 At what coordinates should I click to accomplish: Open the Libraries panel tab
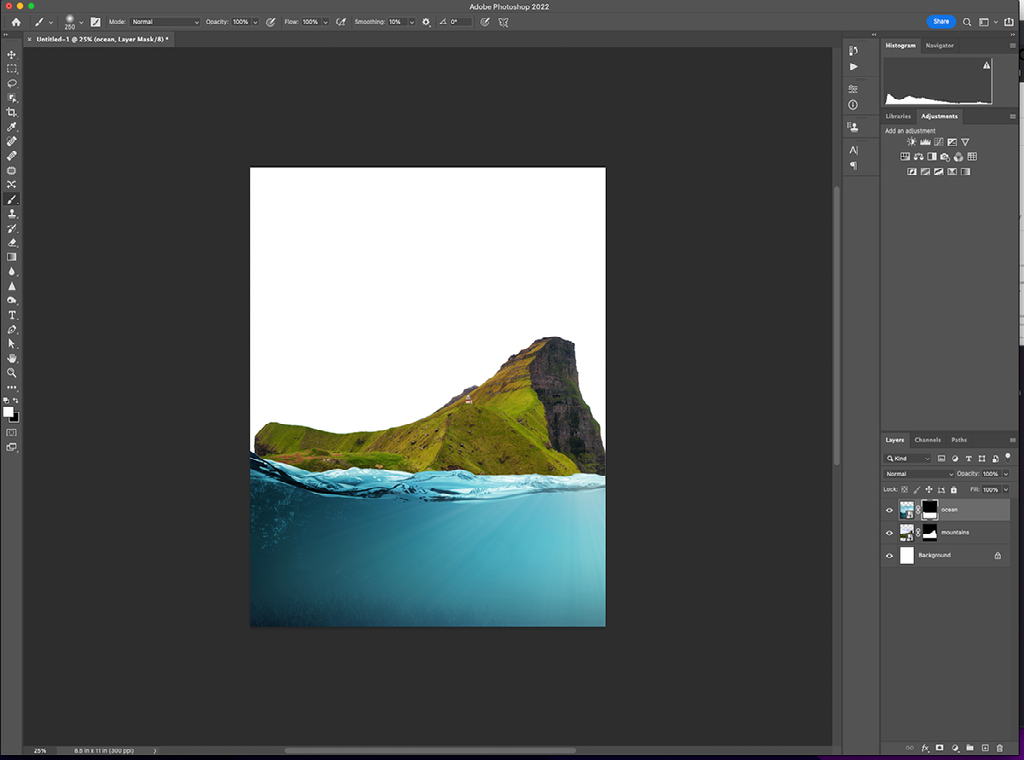coord(898,116)
